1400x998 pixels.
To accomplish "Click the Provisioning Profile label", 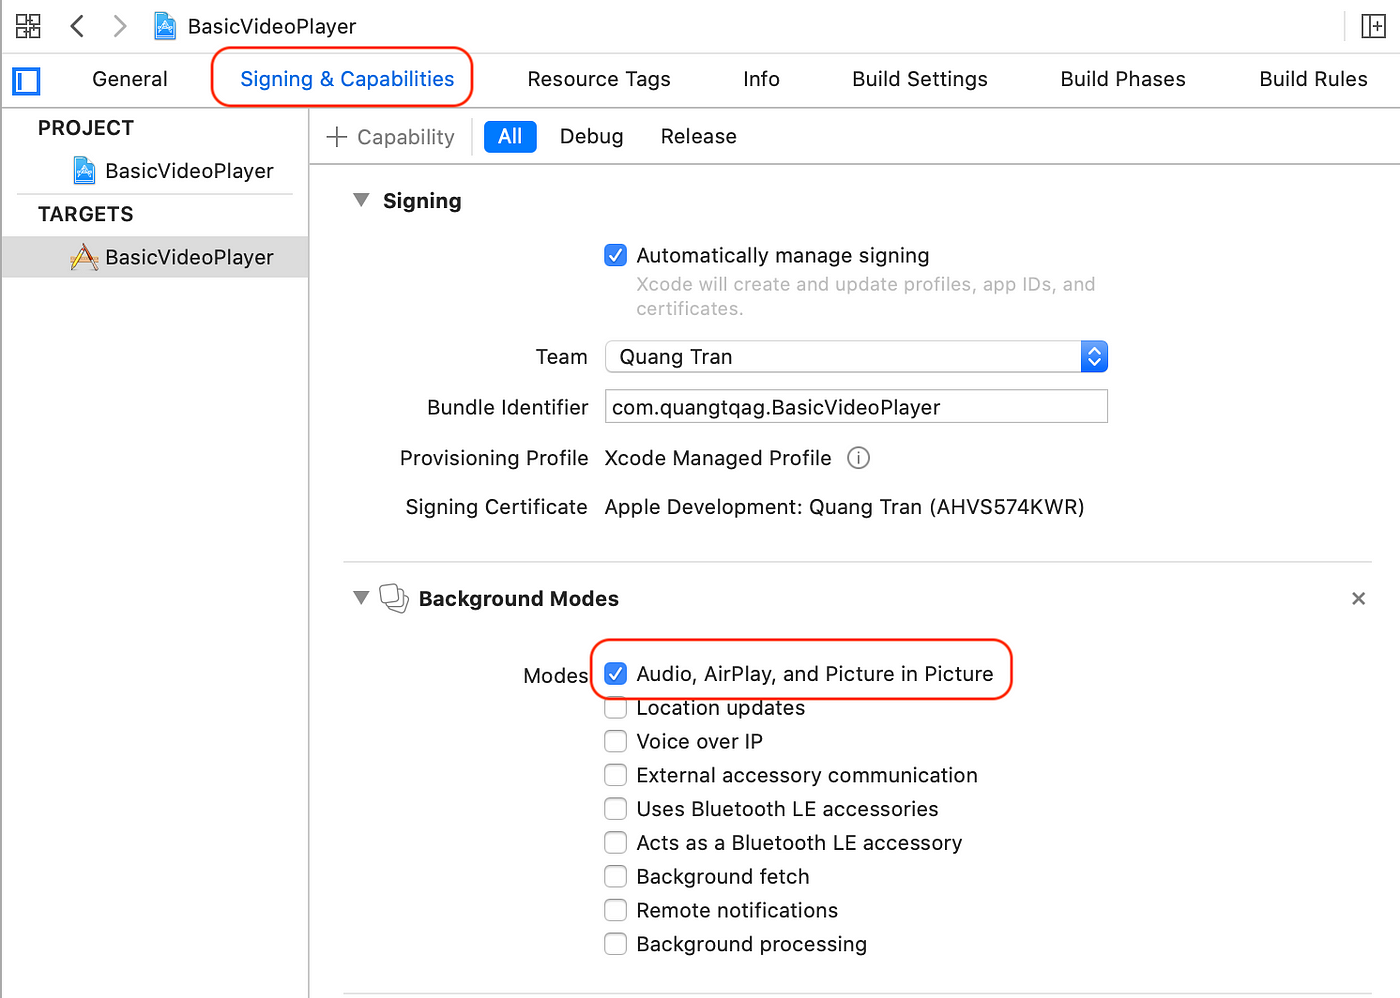I will (494, 458).
